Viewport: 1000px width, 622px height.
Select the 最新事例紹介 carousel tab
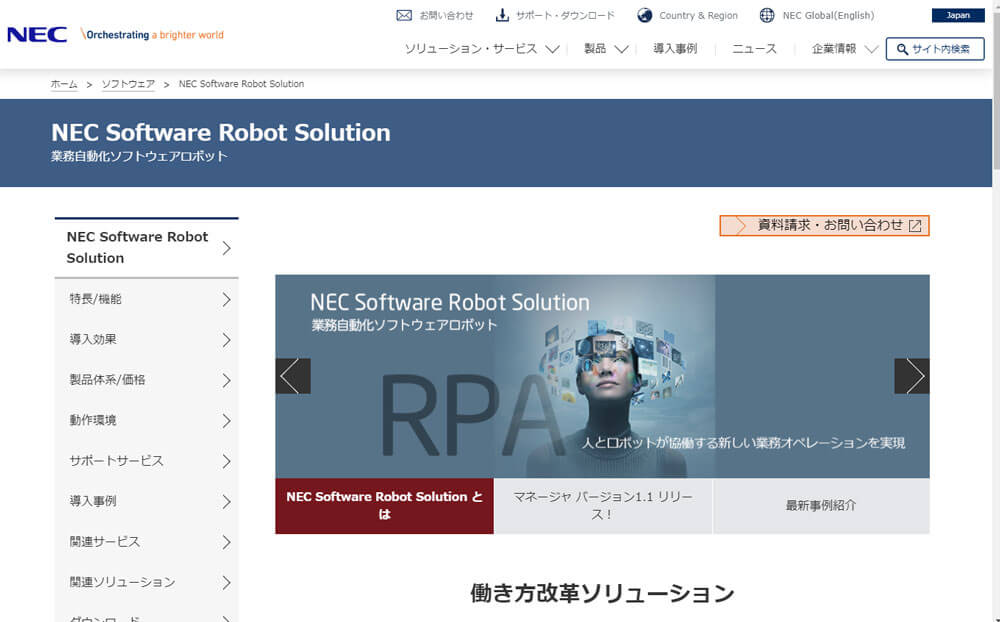821,505
